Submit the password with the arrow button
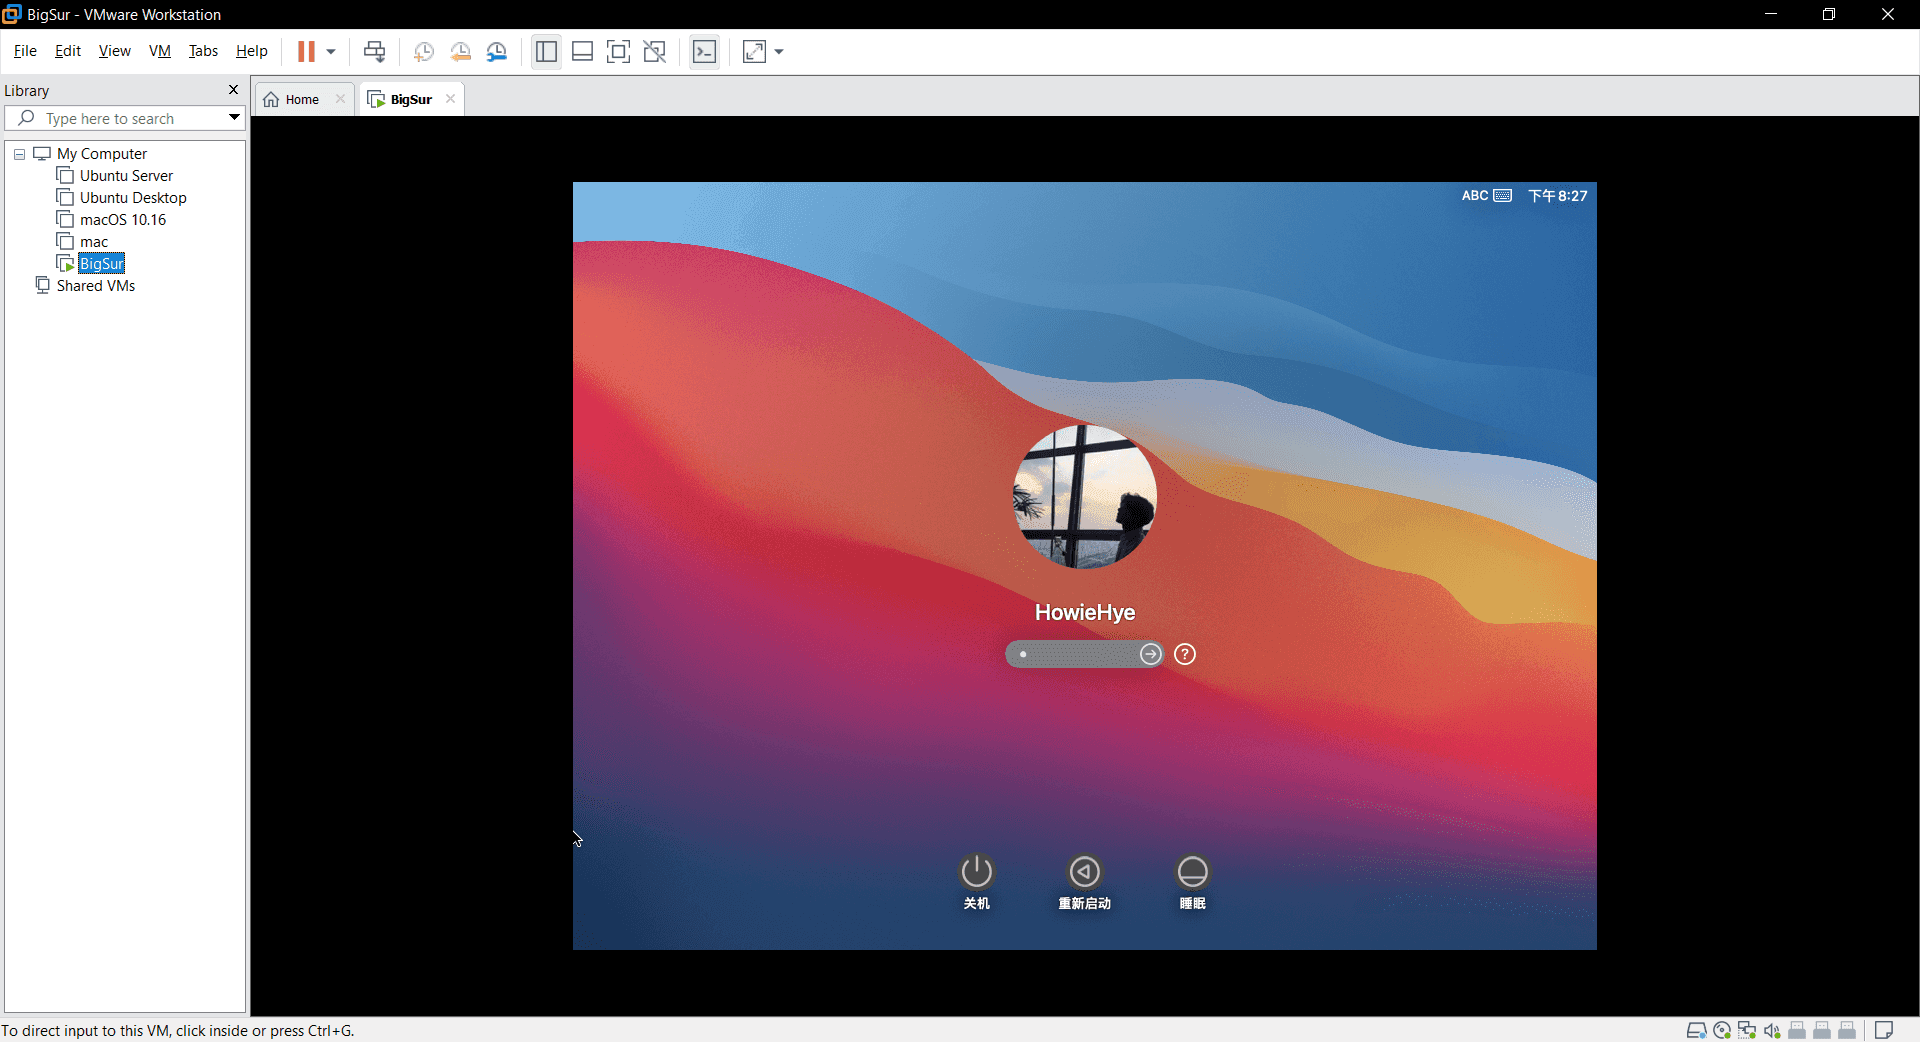Image resolution: width=1920 pixels, height=1042 pixels. pyautogui.click(x=1151, y=654)
